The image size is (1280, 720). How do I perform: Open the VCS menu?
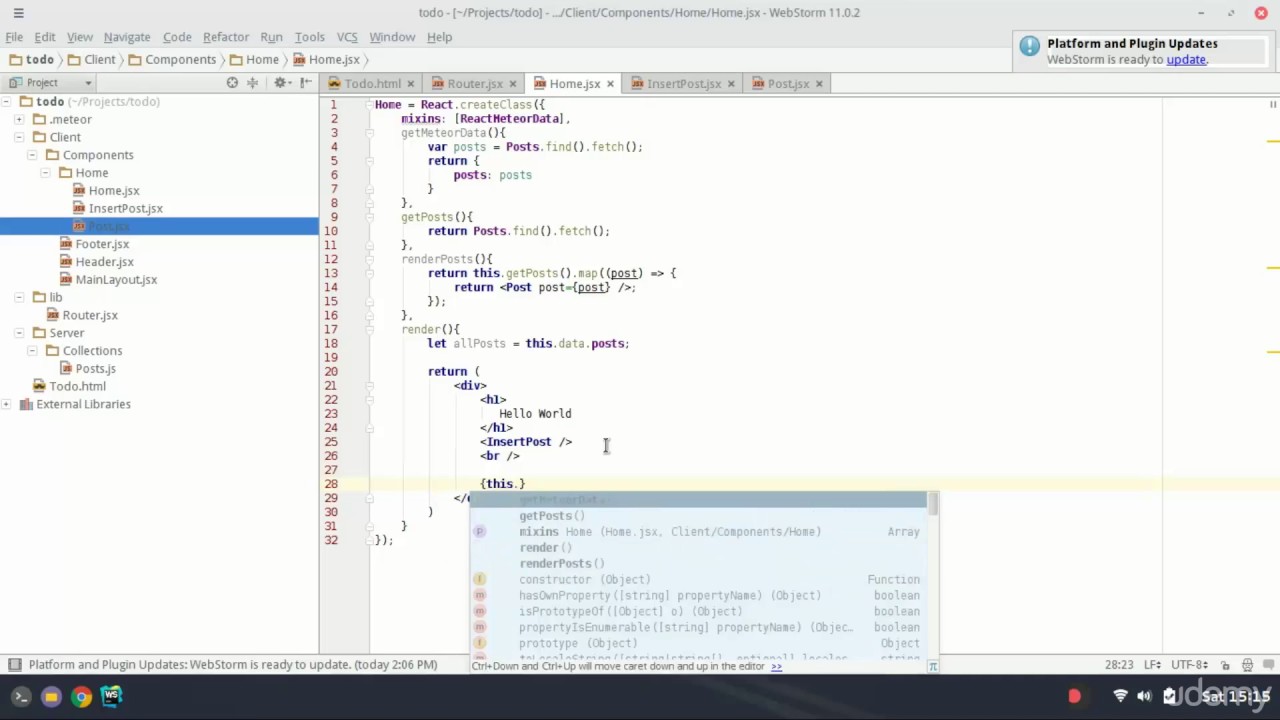point(347,37)
